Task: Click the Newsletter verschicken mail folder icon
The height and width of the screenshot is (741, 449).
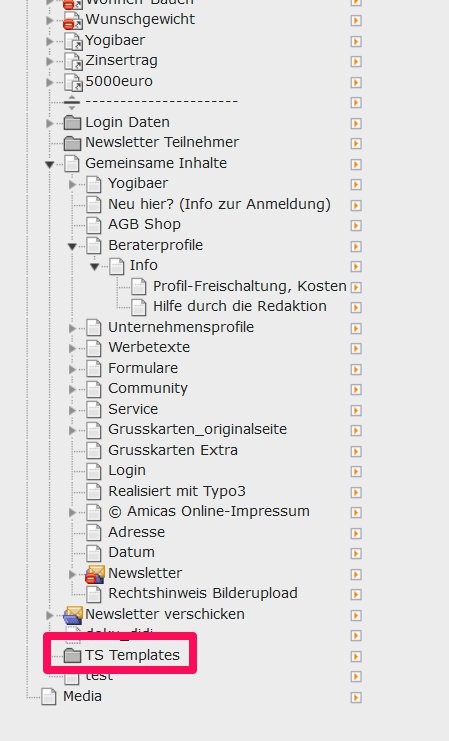Action: point(73,614)
